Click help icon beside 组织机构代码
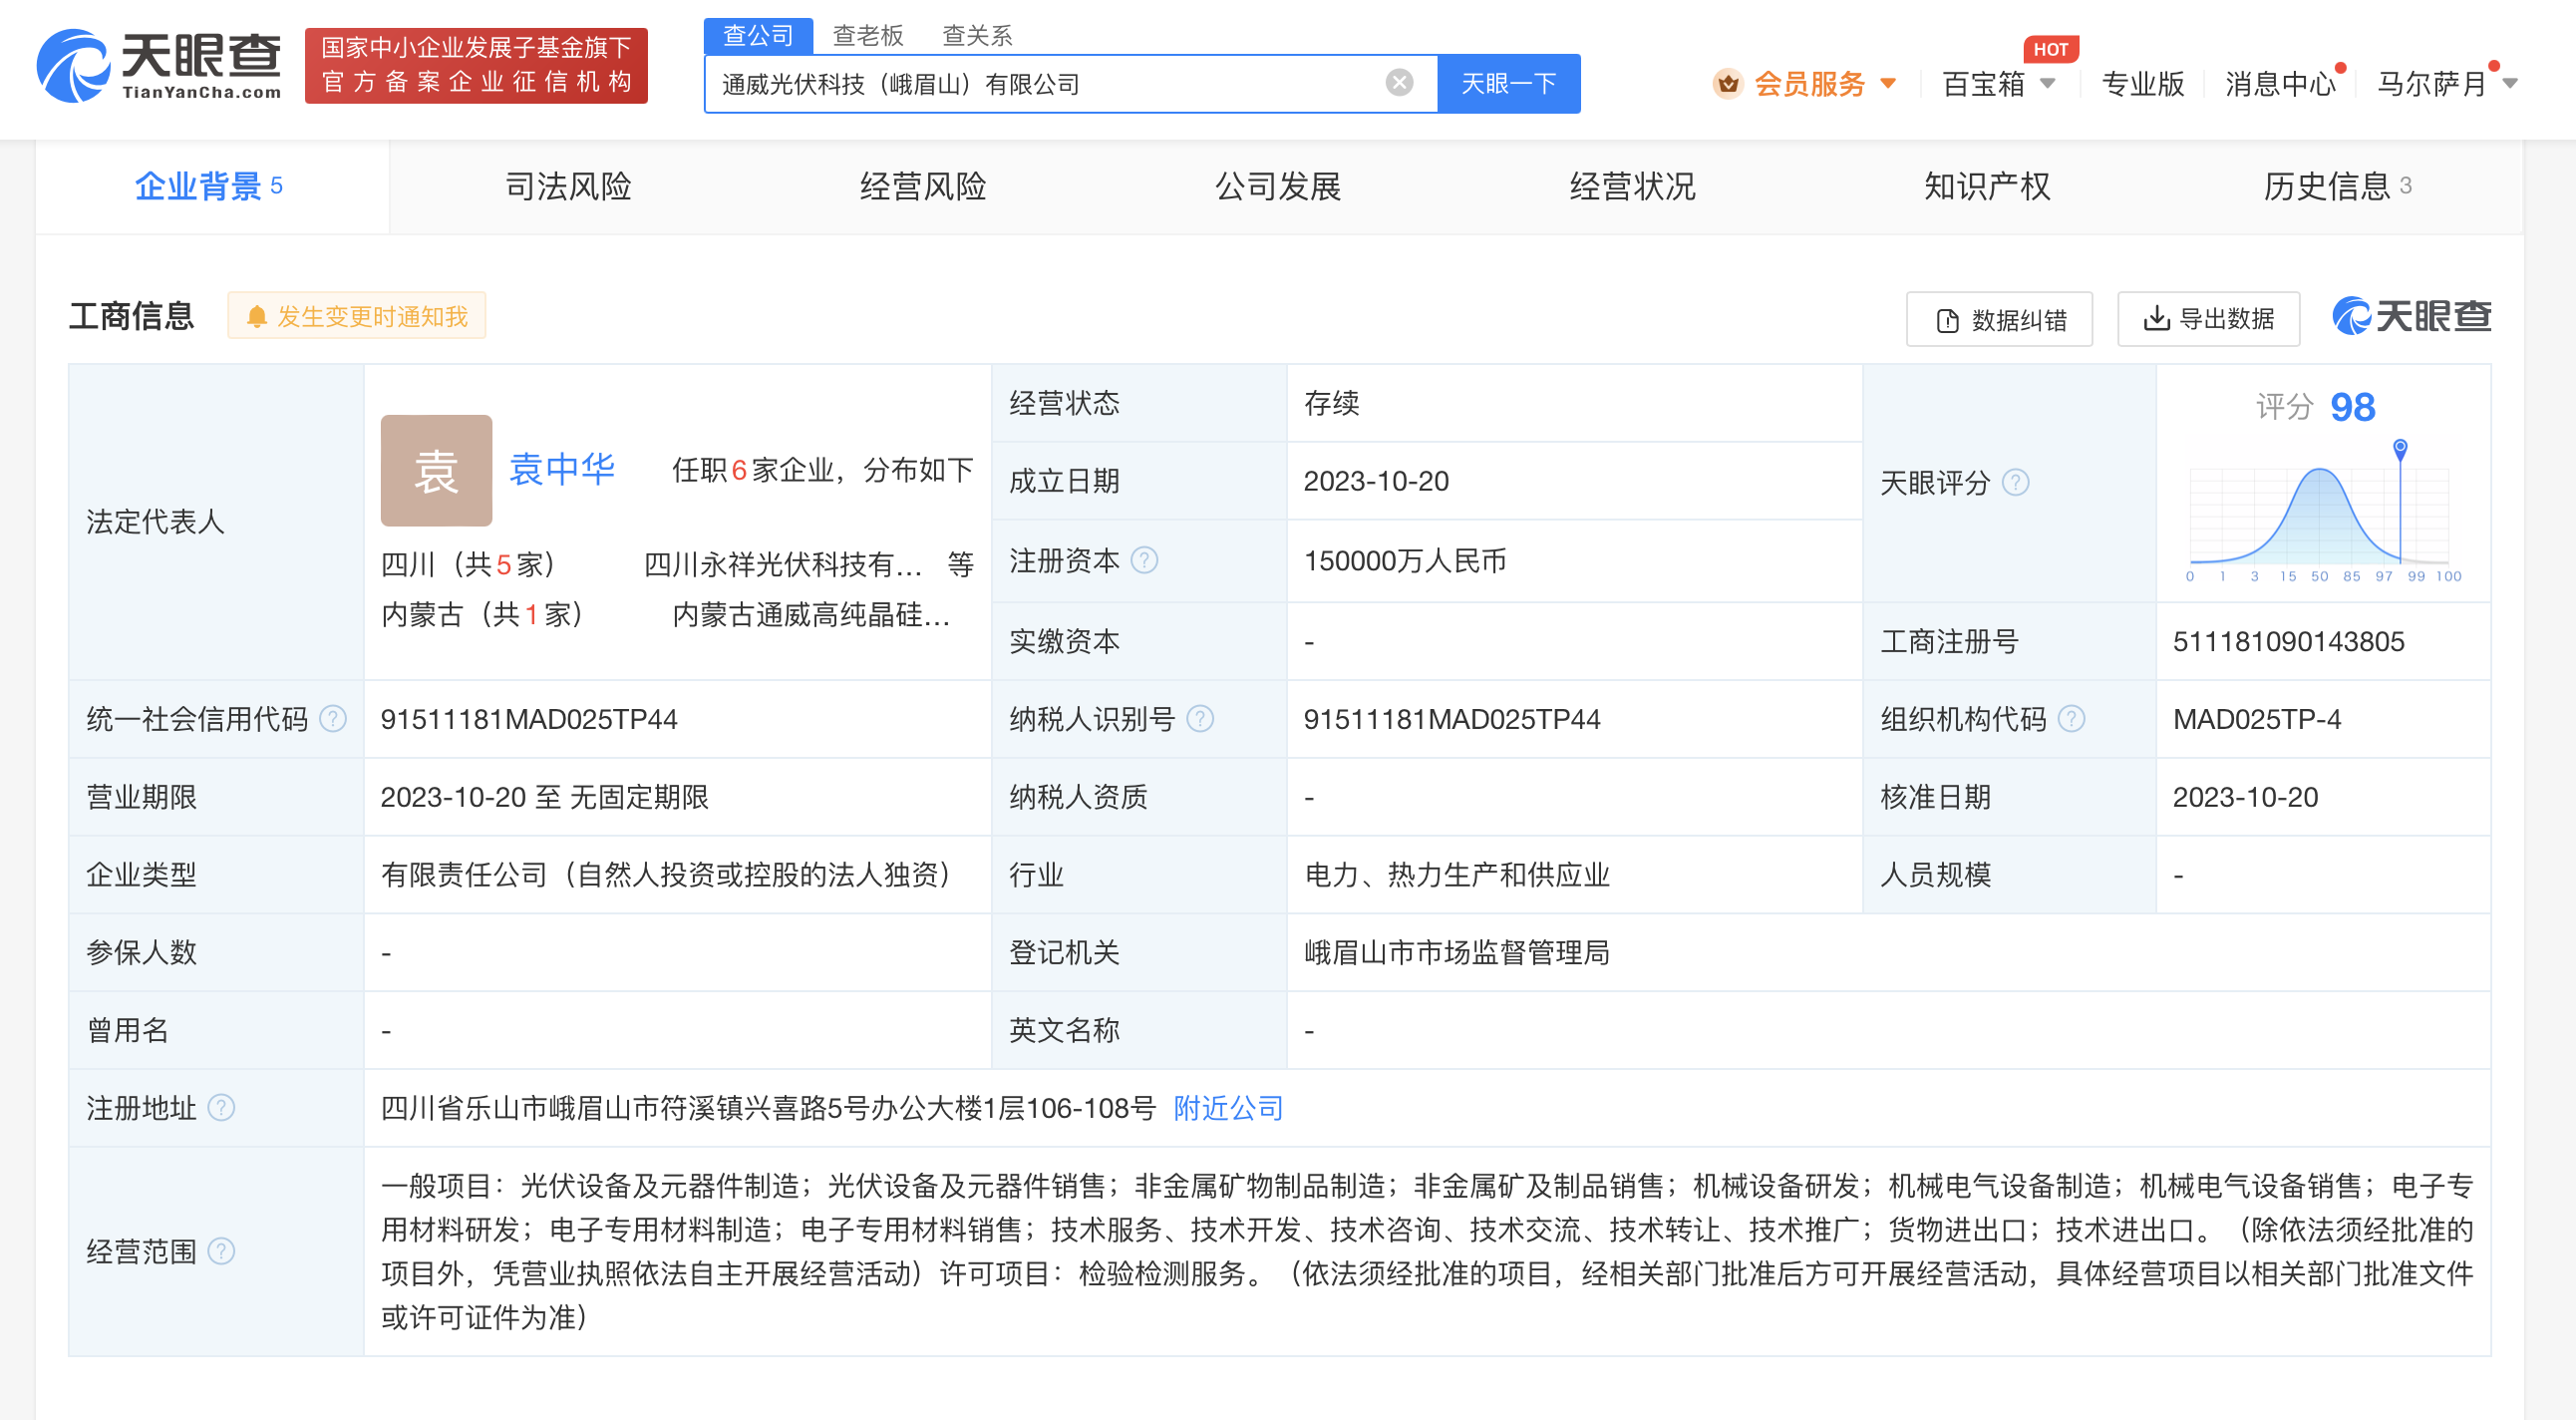Image resolution: width=2576 pixels, height=1420 pixels. [2072, 719]
